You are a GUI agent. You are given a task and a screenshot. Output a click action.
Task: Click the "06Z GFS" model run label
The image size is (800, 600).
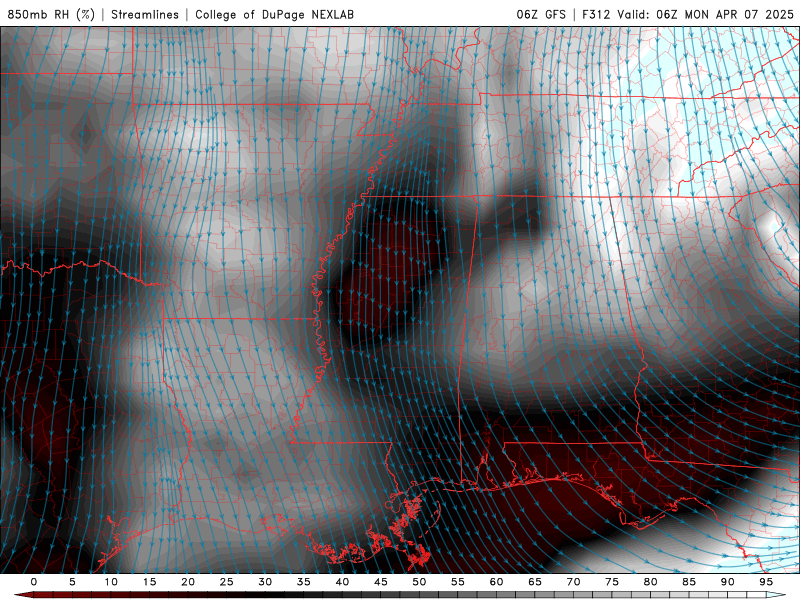541,14
